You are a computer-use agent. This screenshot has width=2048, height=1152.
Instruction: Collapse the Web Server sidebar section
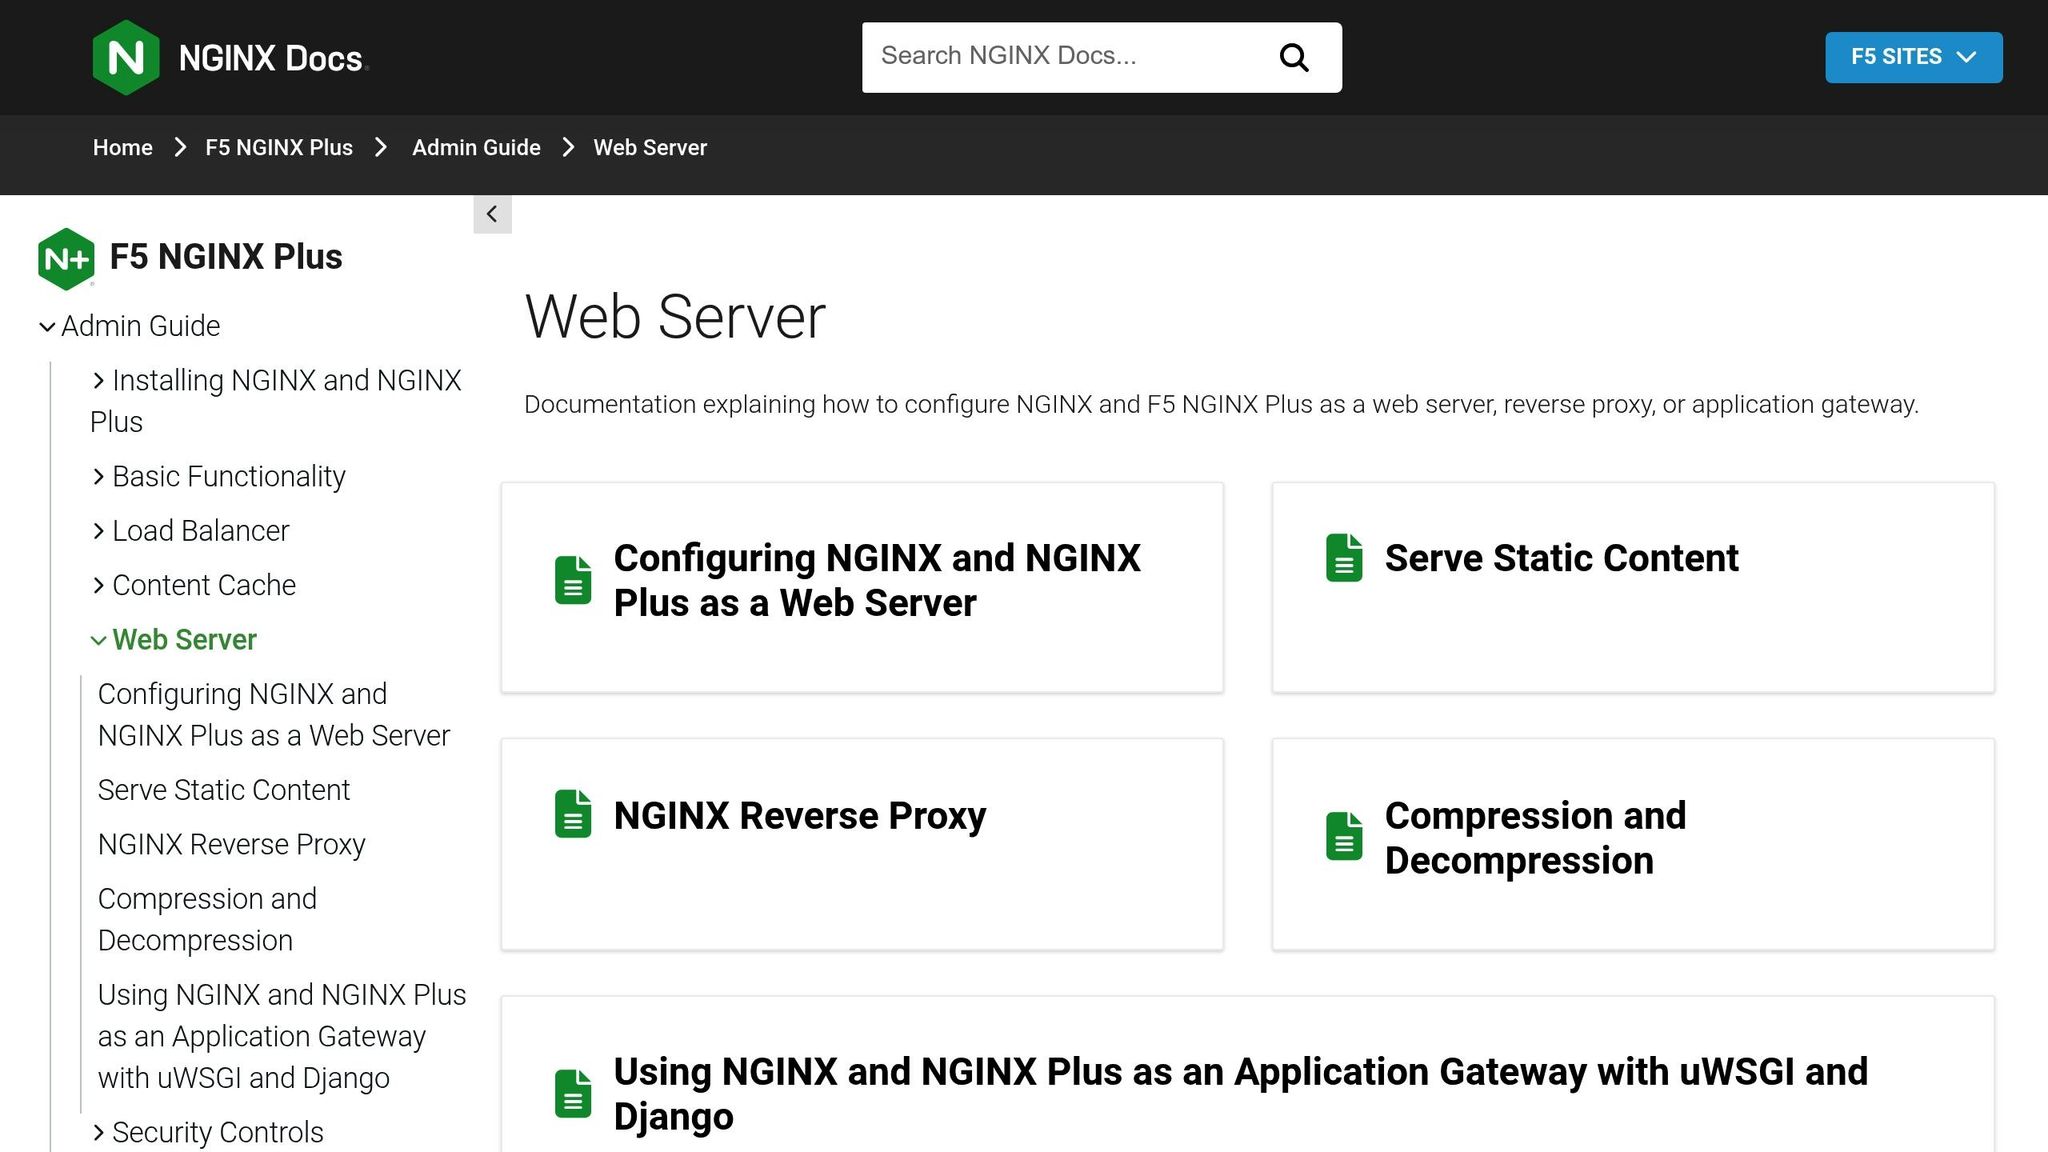click(x=98, y=641)
